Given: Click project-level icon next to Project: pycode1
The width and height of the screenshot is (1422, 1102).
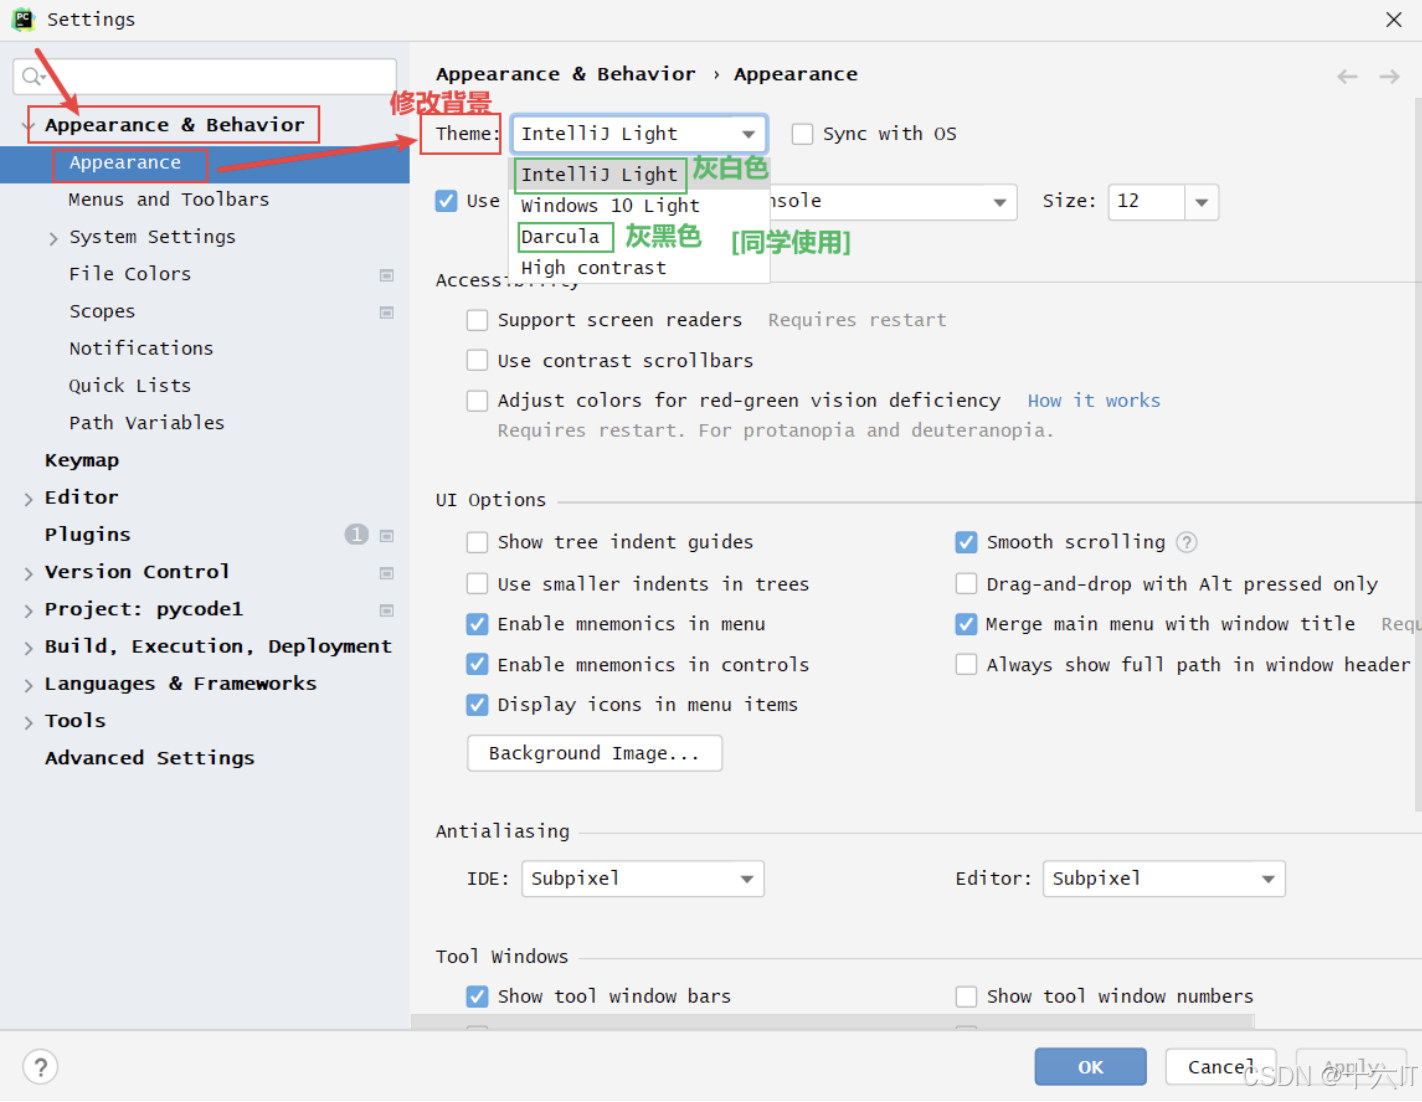Looking at the screenshot, I should 386,610.
